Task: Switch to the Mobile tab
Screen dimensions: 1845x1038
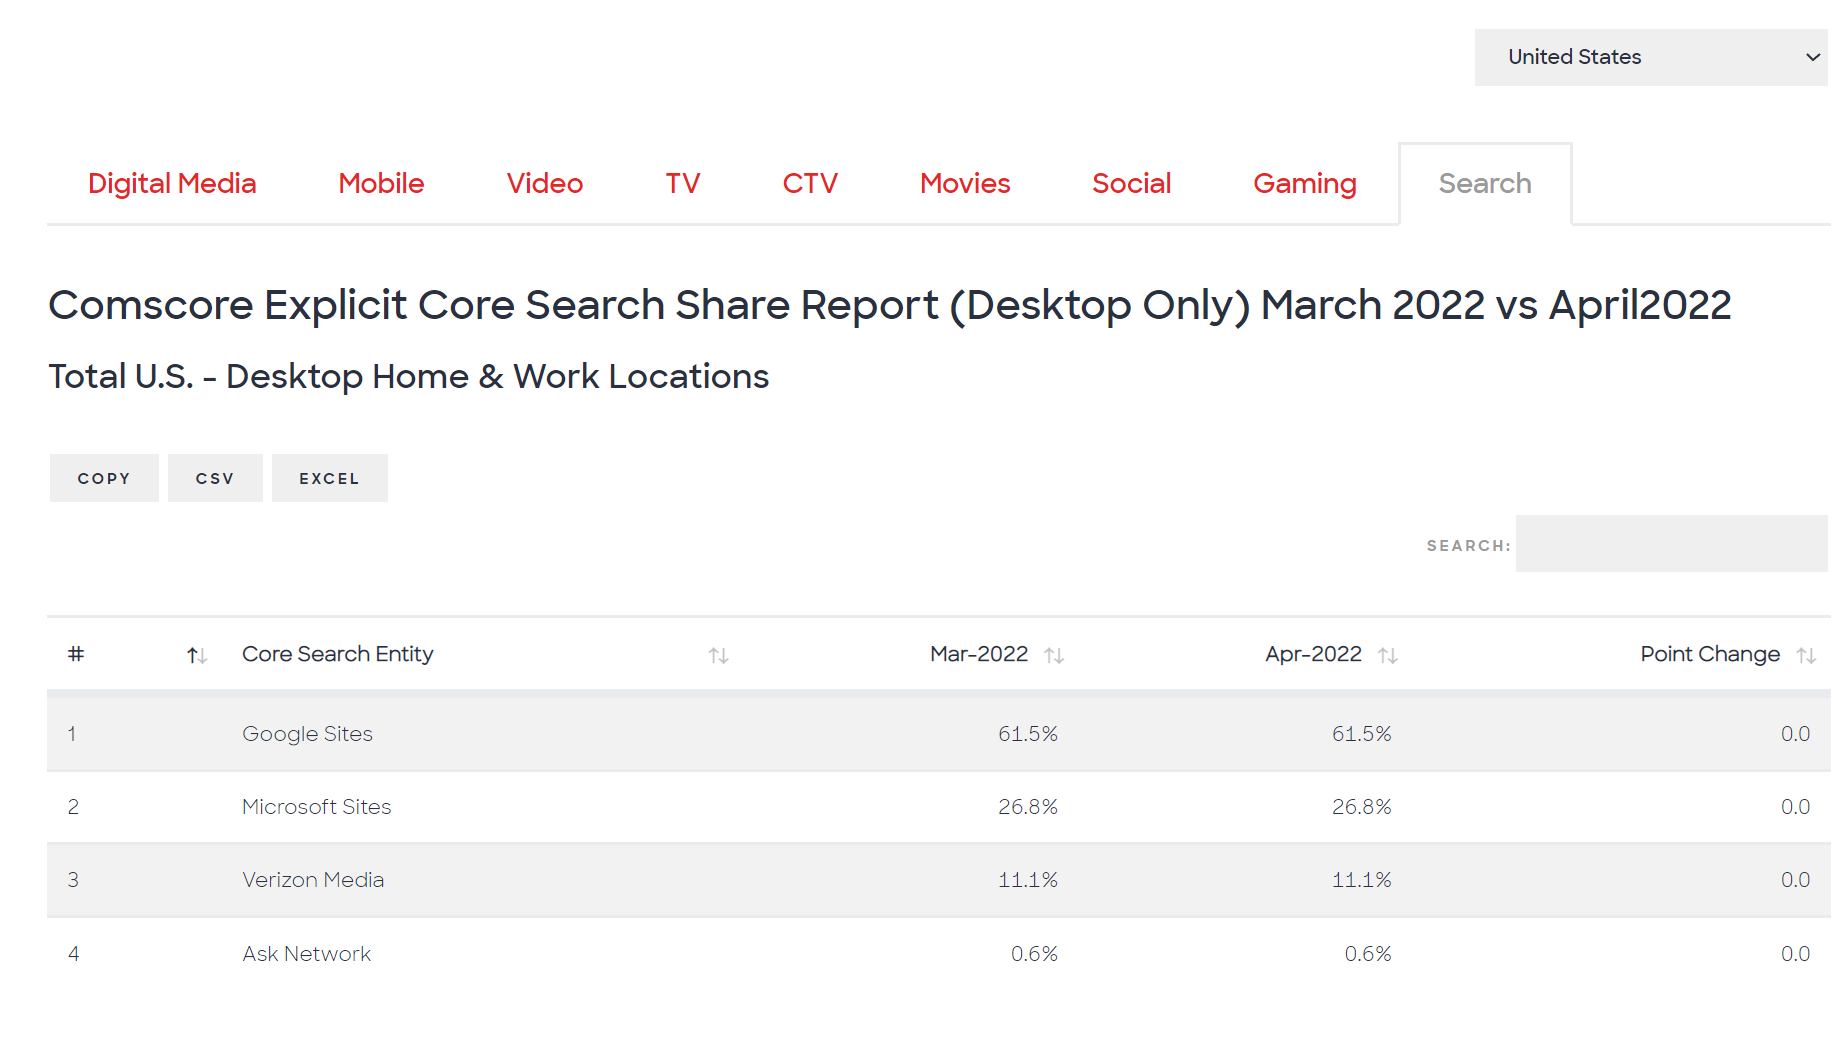Action: click(x=381, y=183)
